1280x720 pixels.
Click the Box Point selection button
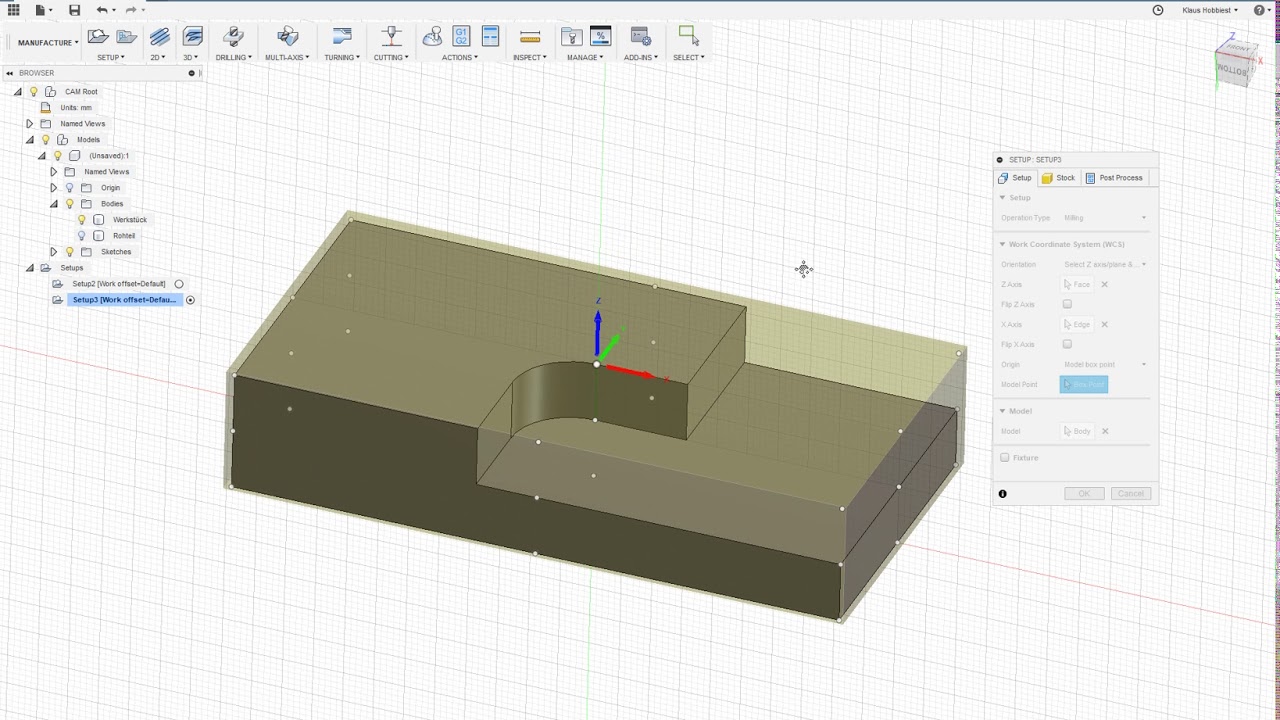click(x=1084, y=385)
